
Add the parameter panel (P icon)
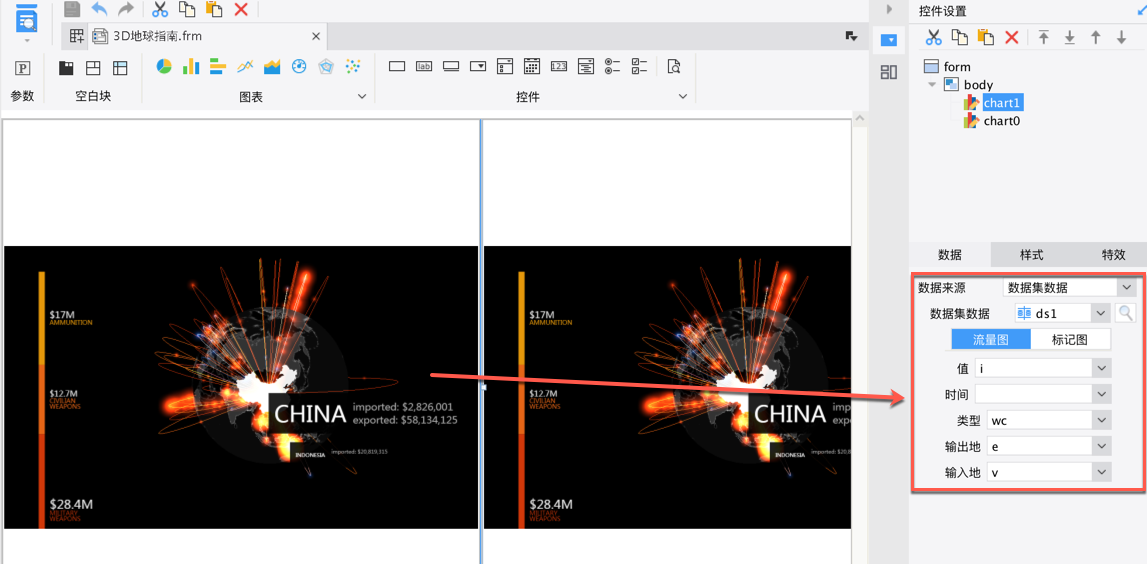click(x=22, y=68)
